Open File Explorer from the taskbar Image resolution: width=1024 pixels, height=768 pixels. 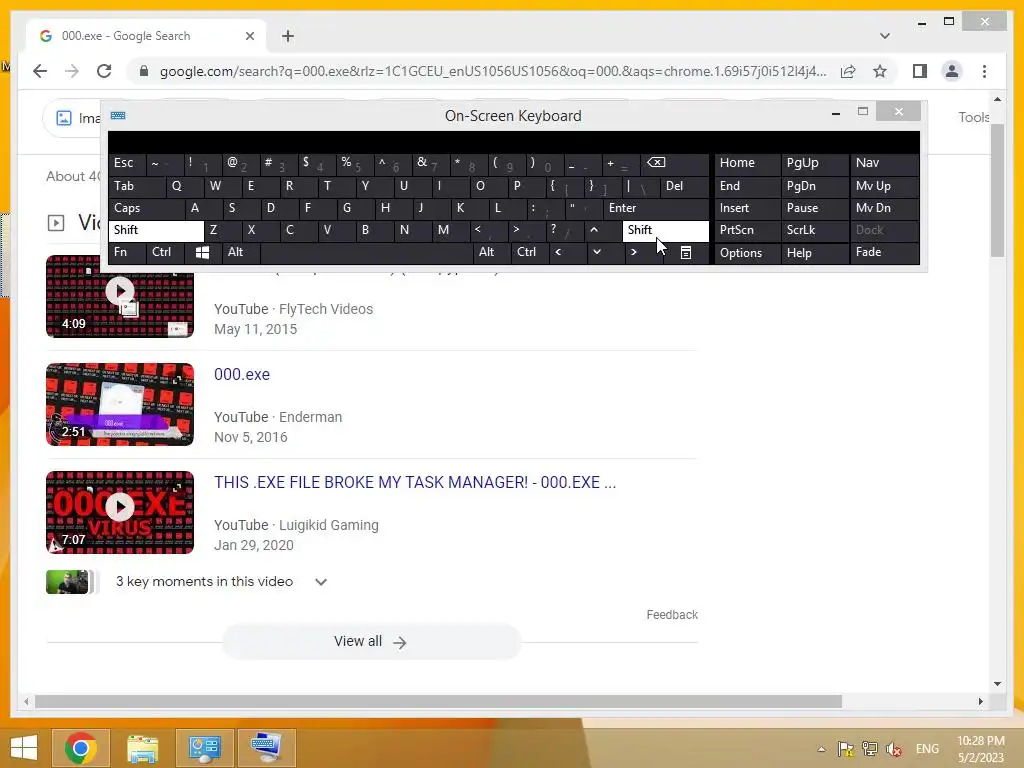(x=142, y=748)
